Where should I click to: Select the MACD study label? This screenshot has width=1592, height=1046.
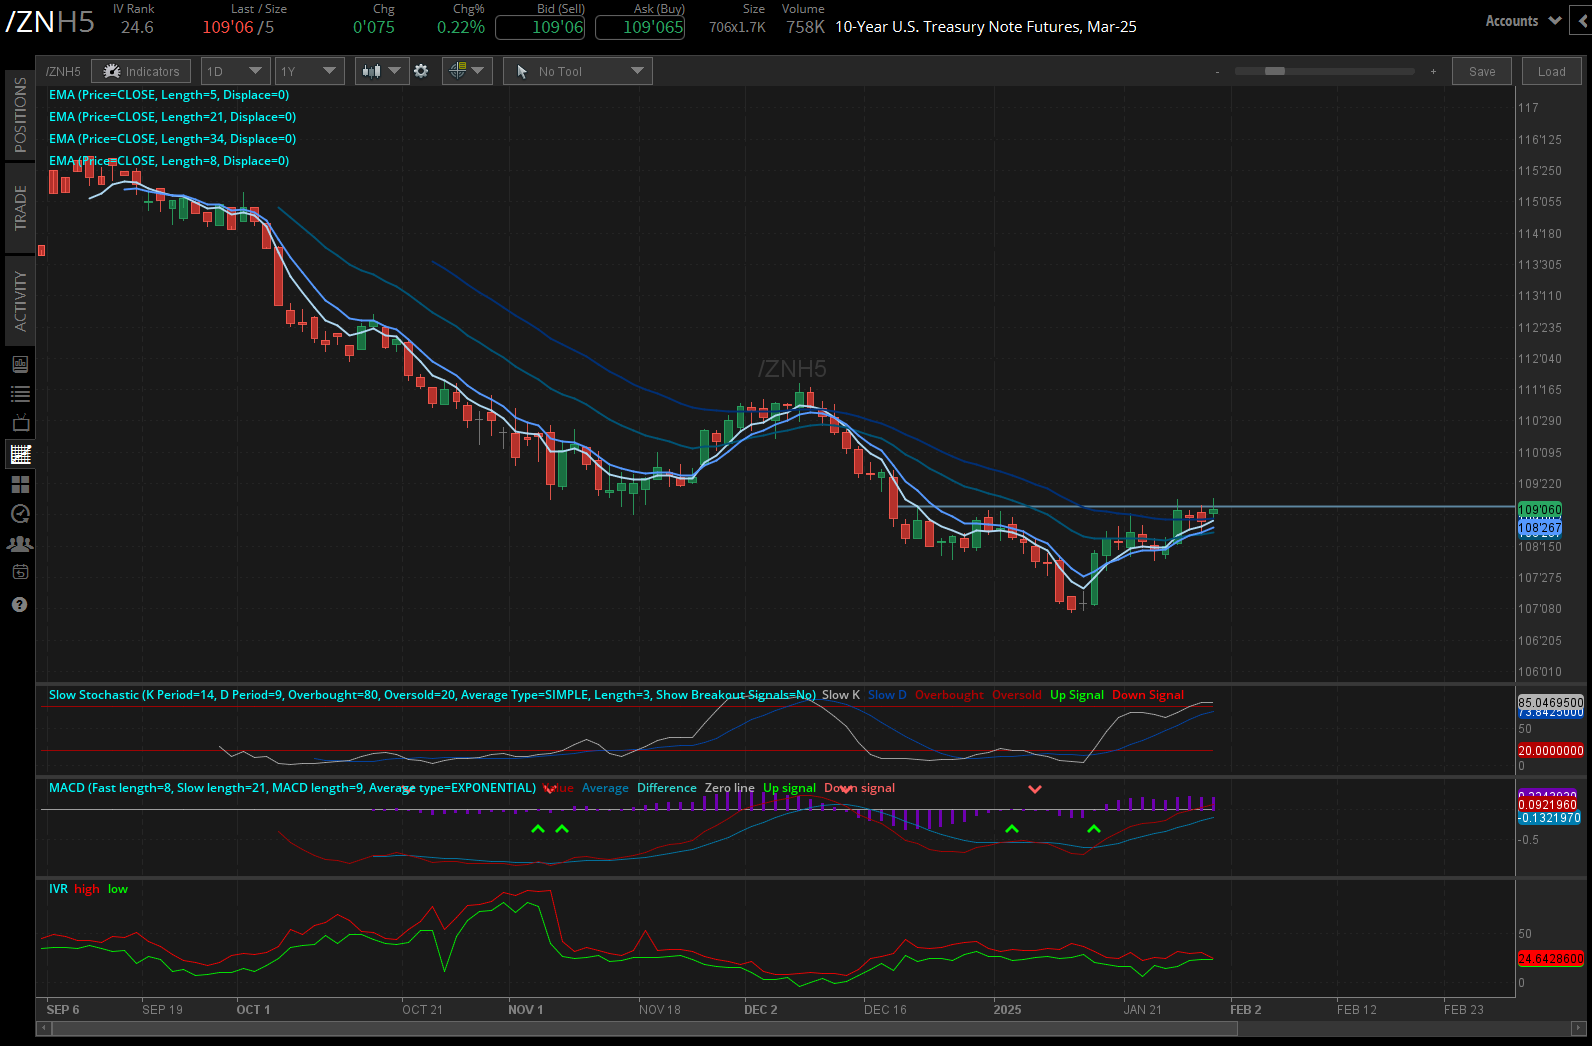[x=292, y=788]
